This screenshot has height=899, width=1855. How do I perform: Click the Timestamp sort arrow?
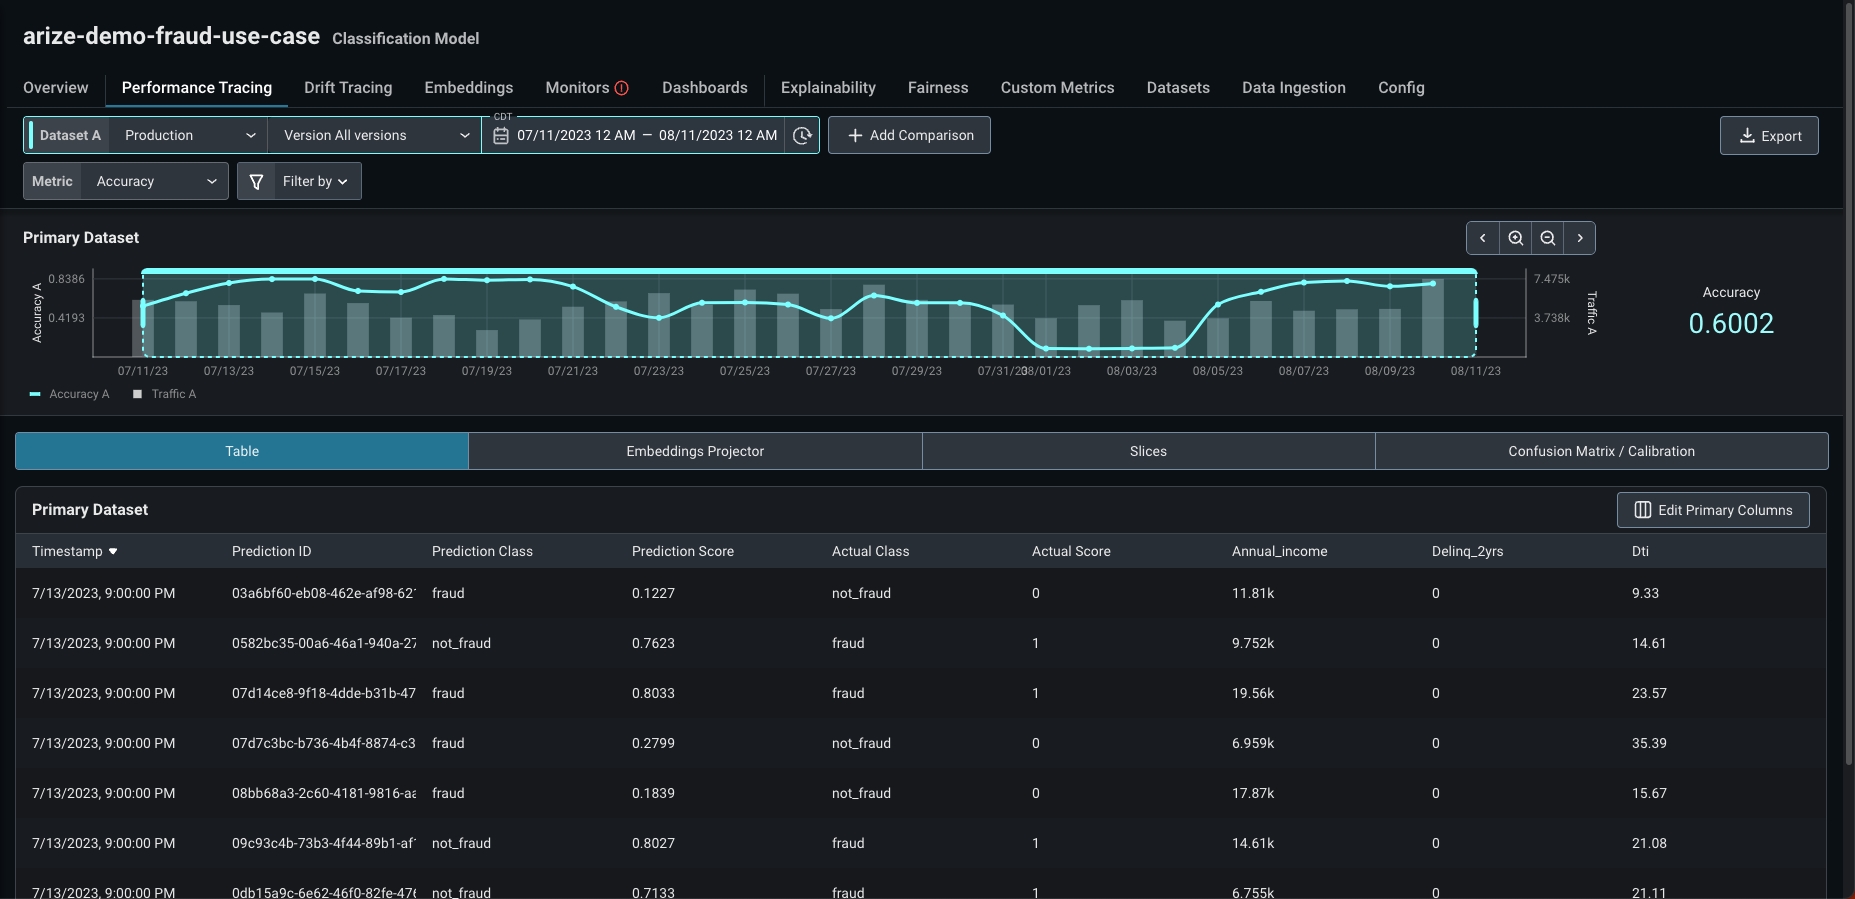click(113, 551)
